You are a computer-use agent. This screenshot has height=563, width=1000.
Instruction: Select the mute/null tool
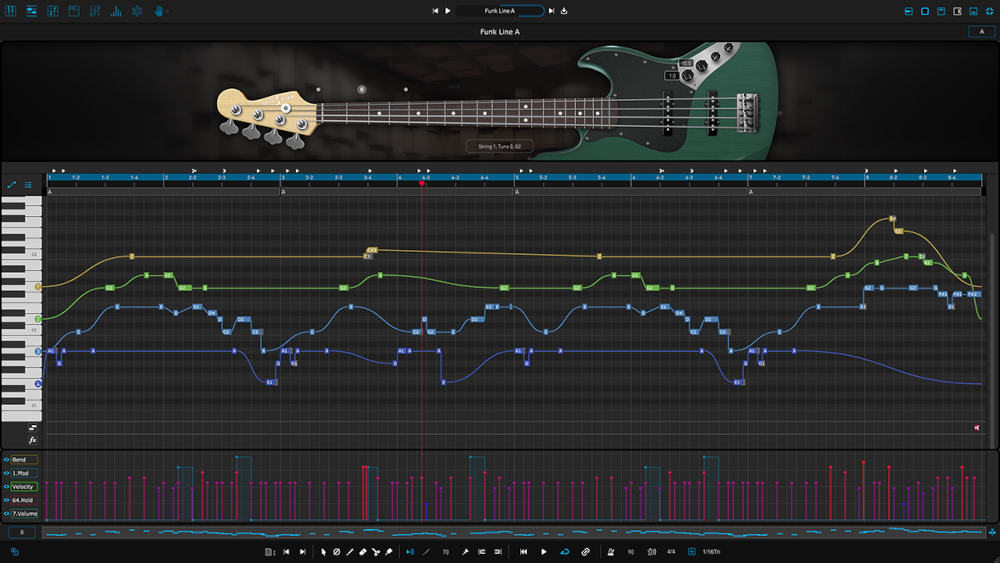(337, 552)
